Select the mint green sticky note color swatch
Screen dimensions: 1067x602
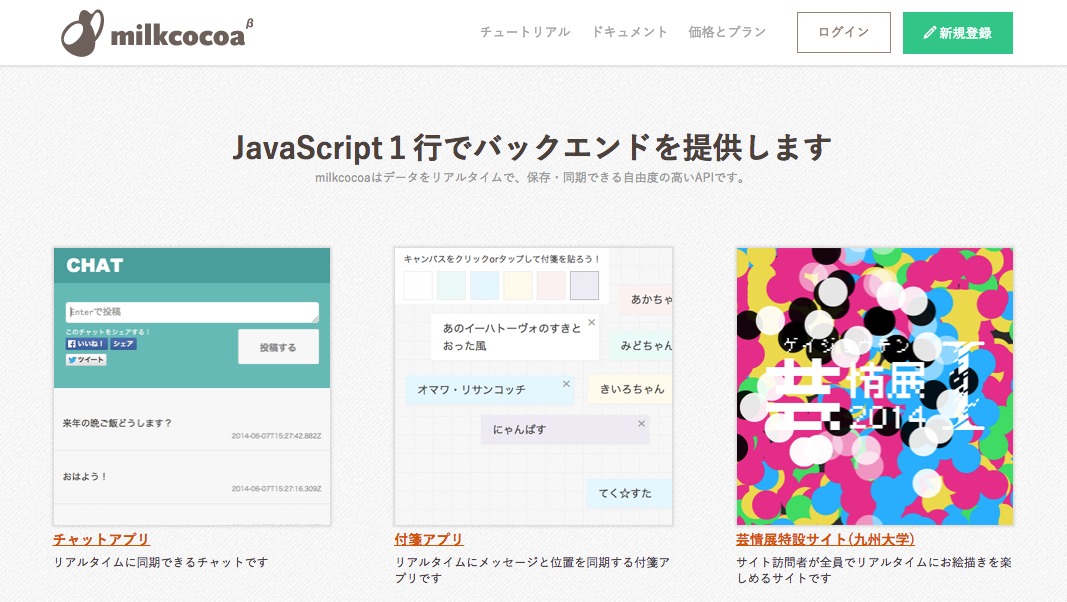(x=451, y=285)
